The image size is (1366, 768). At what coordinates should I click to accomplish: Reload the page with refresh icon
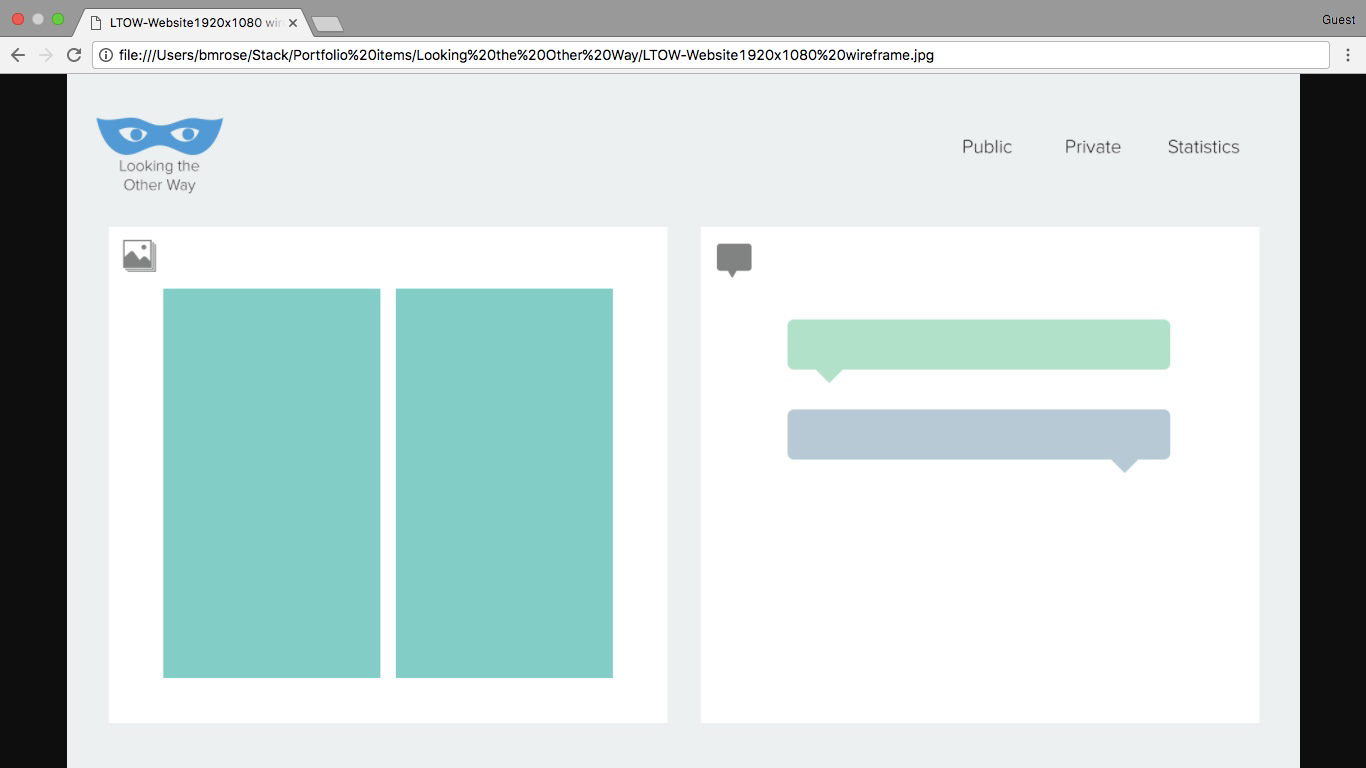pyautogui.click(x=73, y=55)
